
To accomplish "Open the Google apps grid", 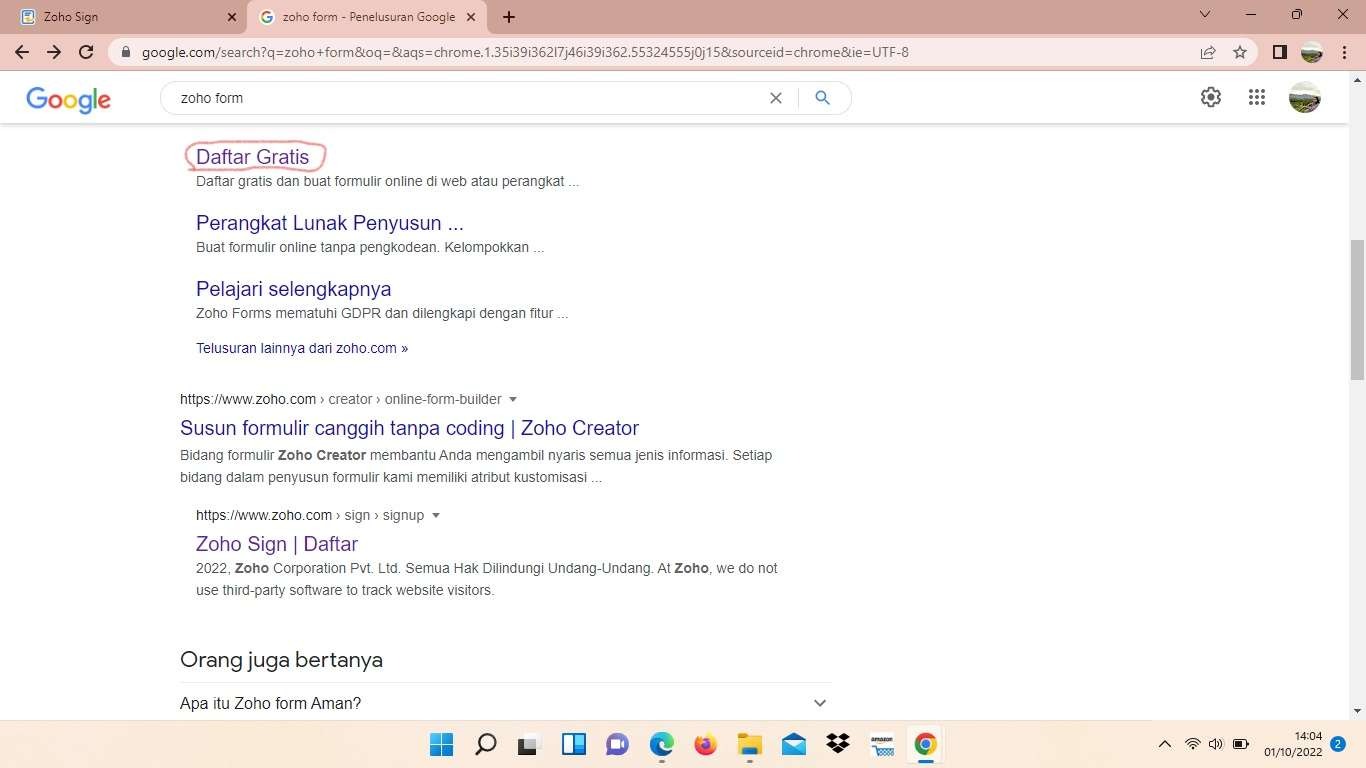I will tap(1257, 97).
